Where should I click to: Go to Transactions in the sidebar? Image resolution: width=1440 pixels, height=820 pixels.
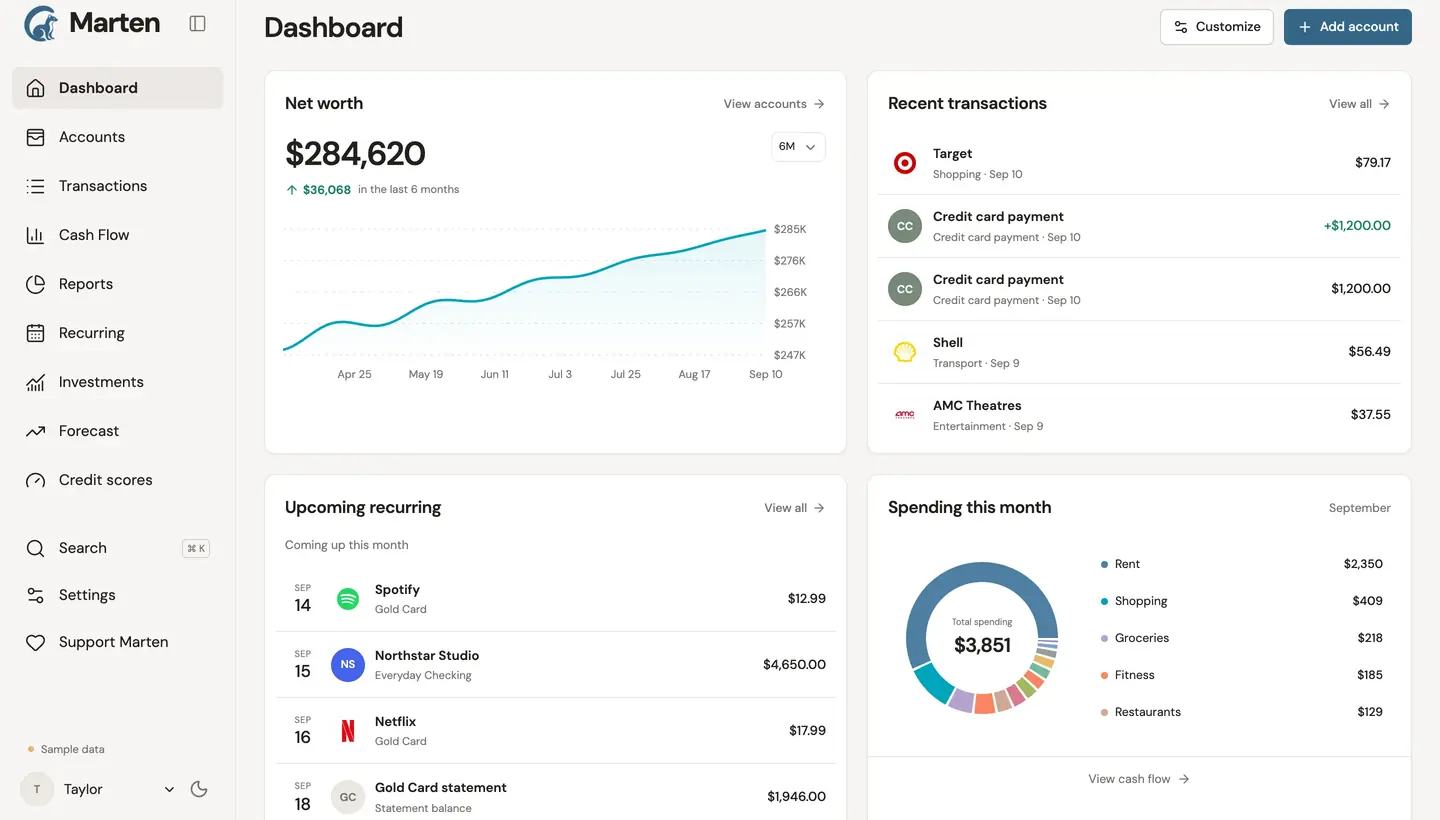point(118,186)
